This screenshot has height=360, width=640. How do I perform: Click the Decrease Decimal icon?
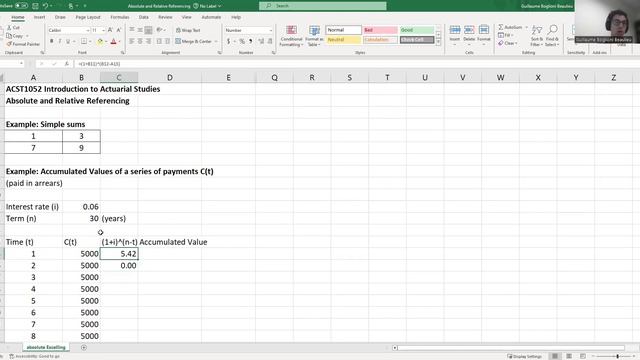click(270, 41)
